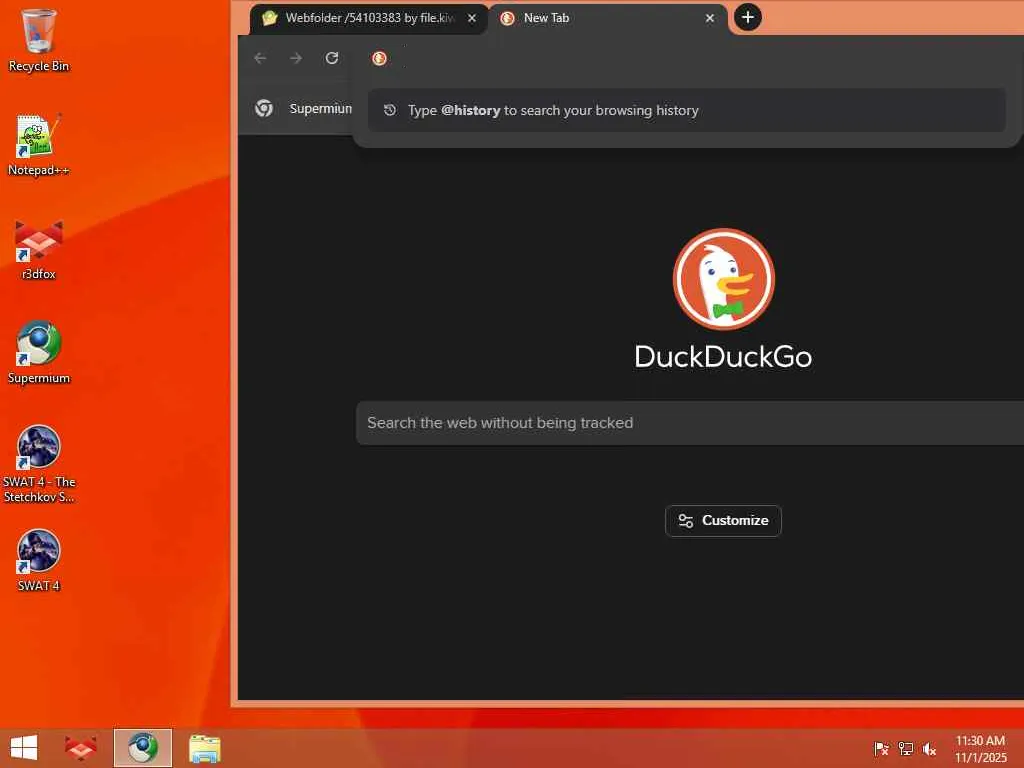1024x768 pixels.
Task: Open the Windows Start button
Action: [24, 748]
